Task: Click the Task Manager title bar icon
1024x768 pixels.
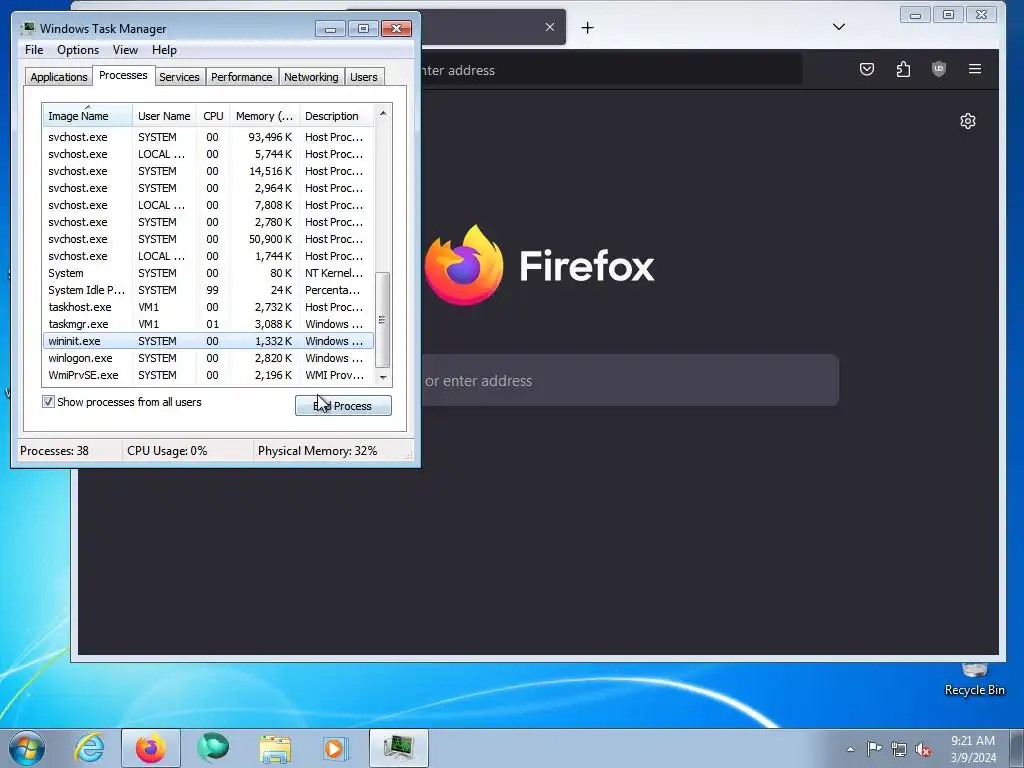Action: [x=27, y=28]
